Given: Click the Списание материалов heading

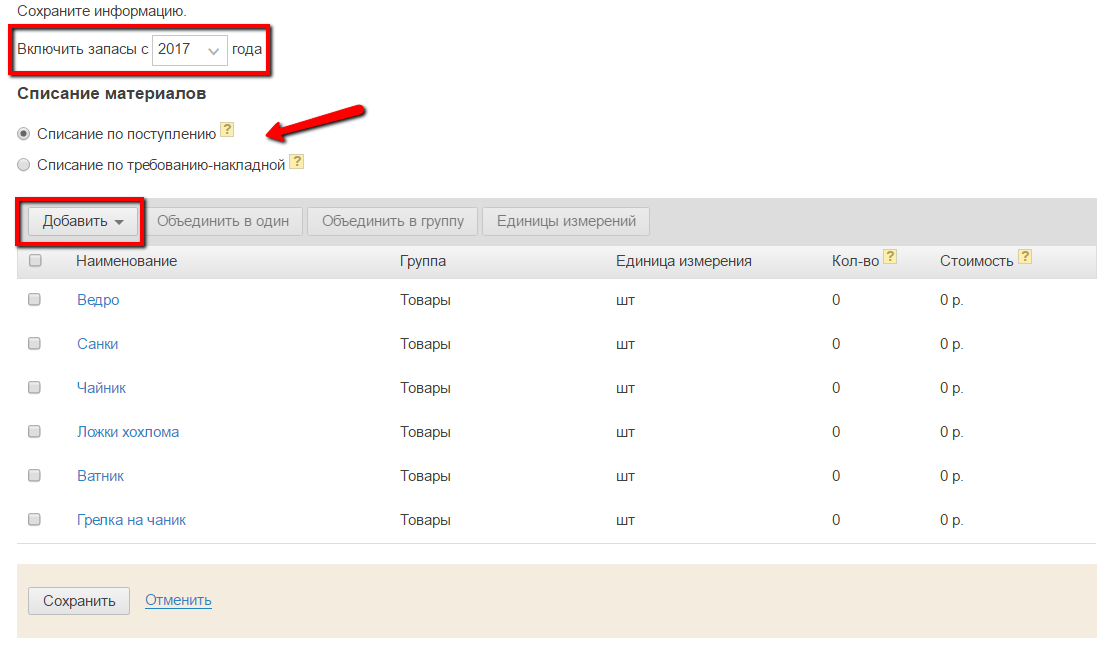Looking at the screenshot, I should [x=112, y=93].
